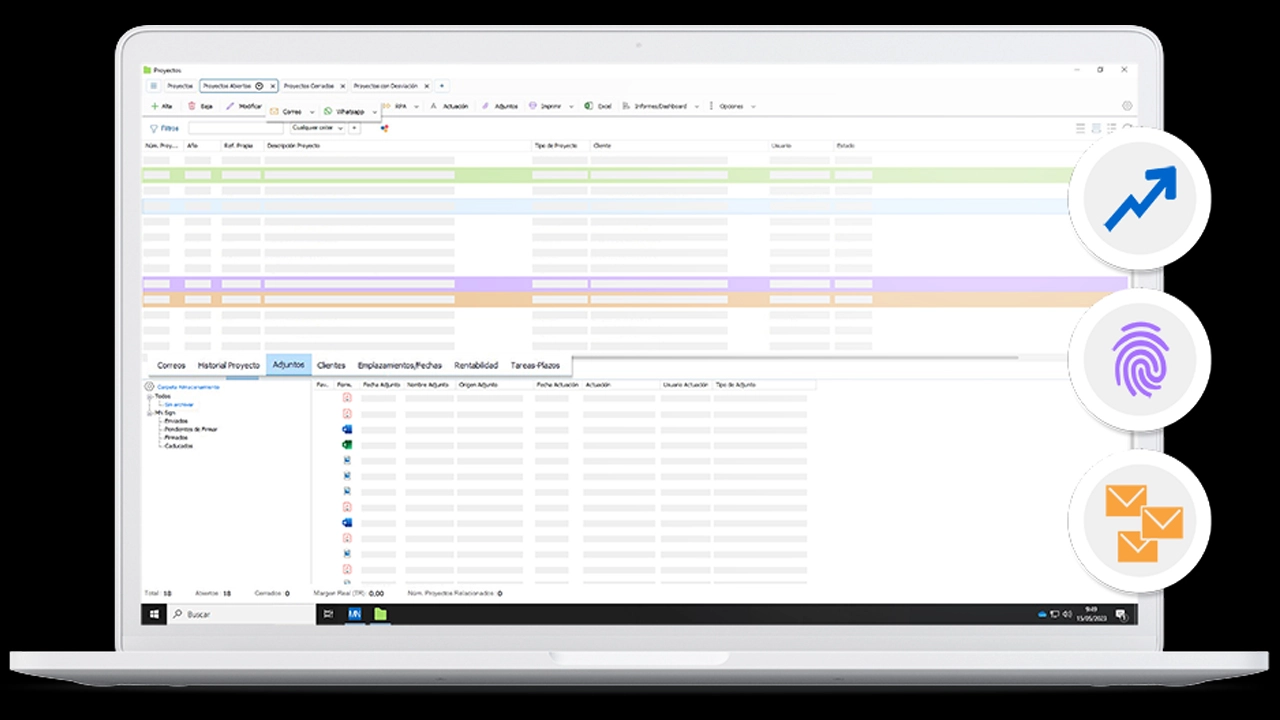Click the Buscar taskbar search box
1280x720 pixels.
240,614
